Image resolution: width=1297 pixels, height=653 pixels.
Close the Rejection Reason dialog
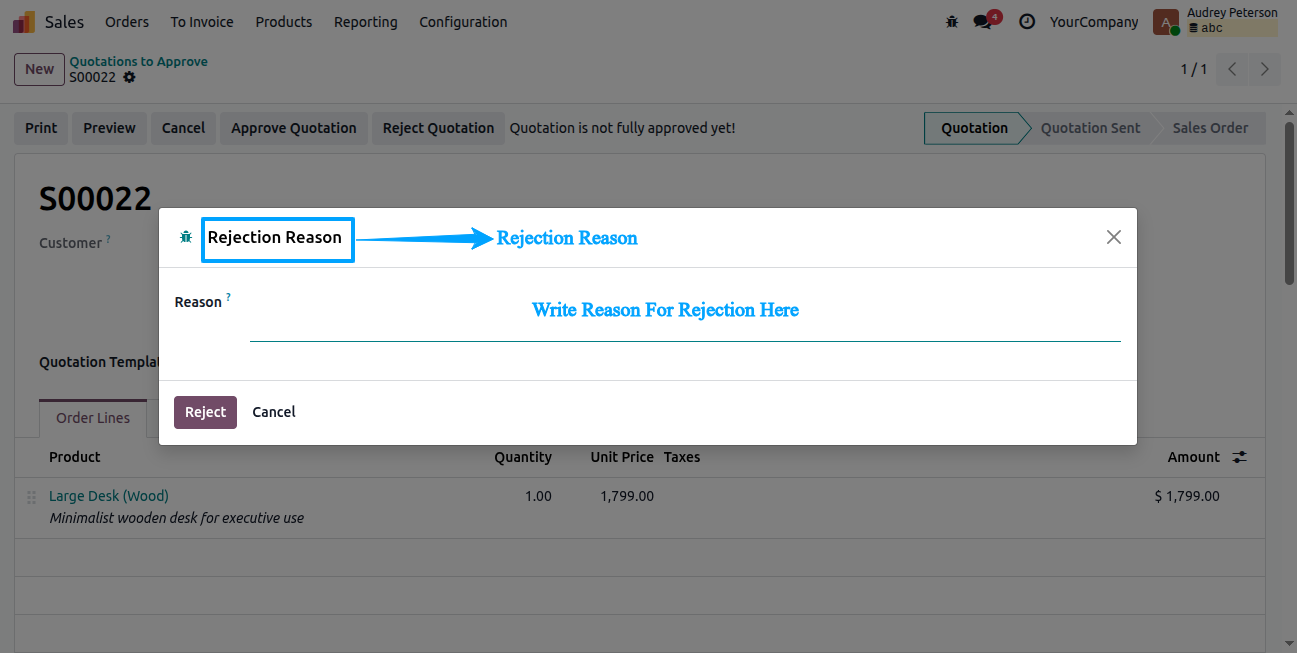click(x=1113, y=237)
